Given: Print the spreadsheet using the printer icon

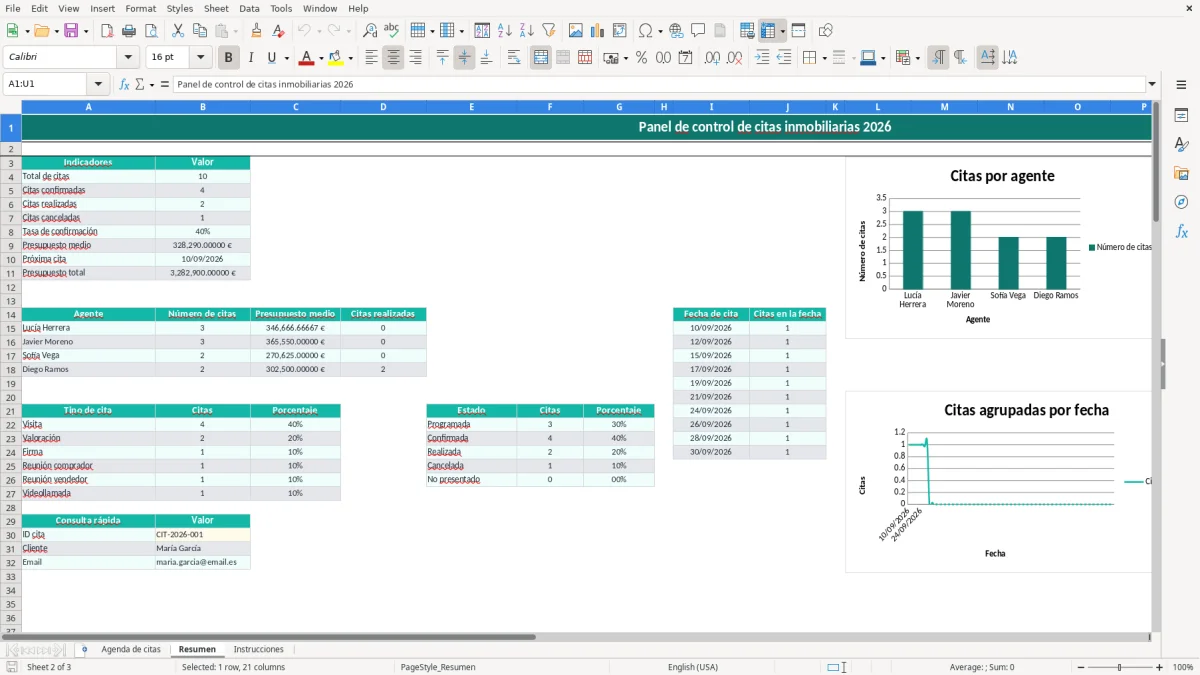Looking at the screenshot, I should (x=129, y=31).
